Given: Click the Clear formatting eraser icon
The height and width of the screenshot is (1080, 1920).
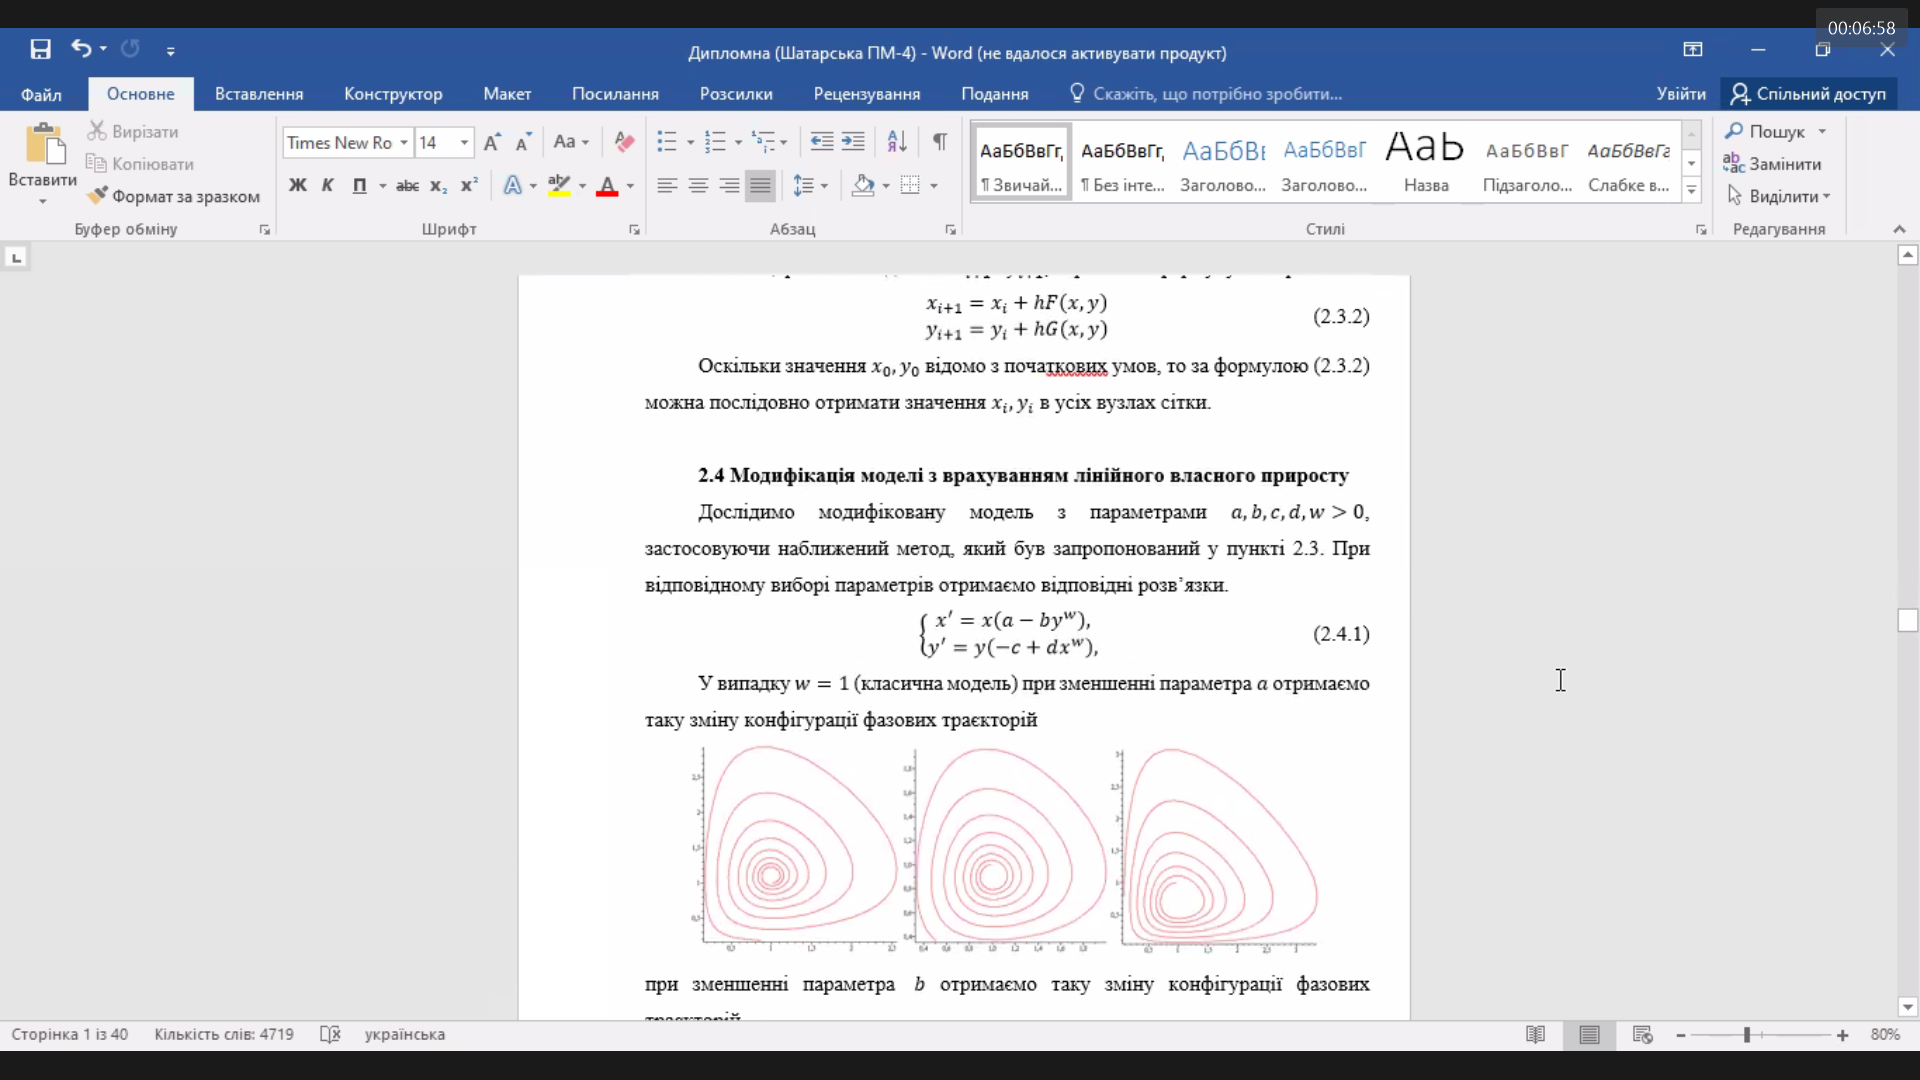Looking at the screenshot, I should click(x=624, y=142).
